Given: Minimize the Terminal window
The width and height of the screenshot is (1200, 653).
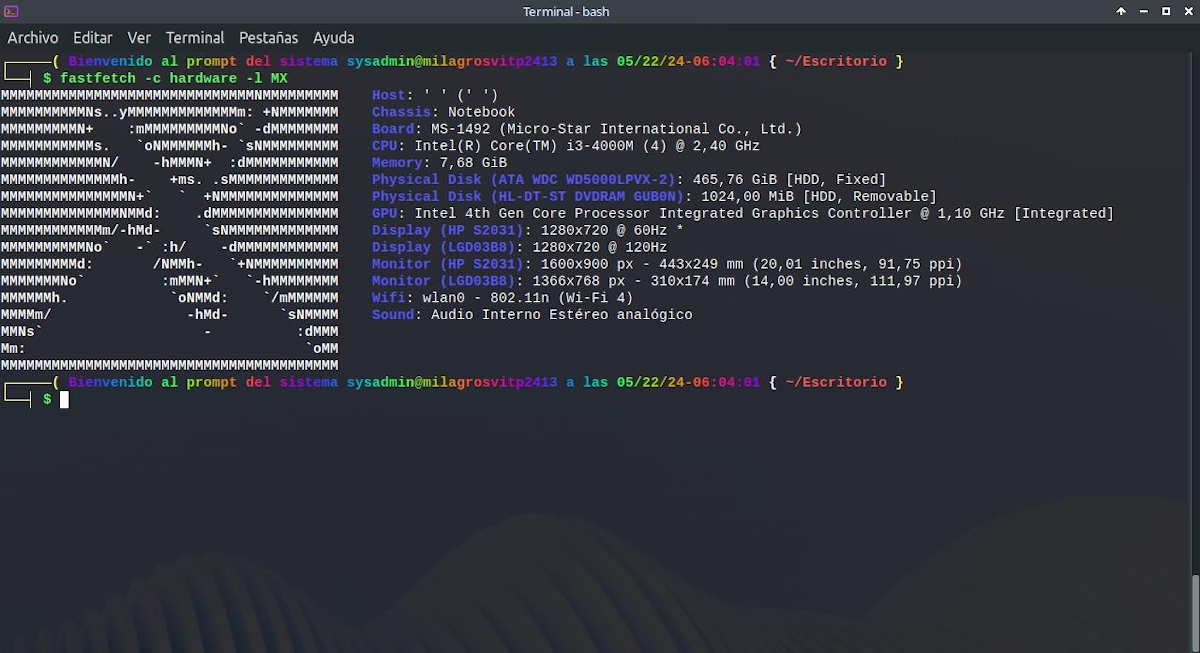Looking at the screenshot, I should pos(1143,11).
